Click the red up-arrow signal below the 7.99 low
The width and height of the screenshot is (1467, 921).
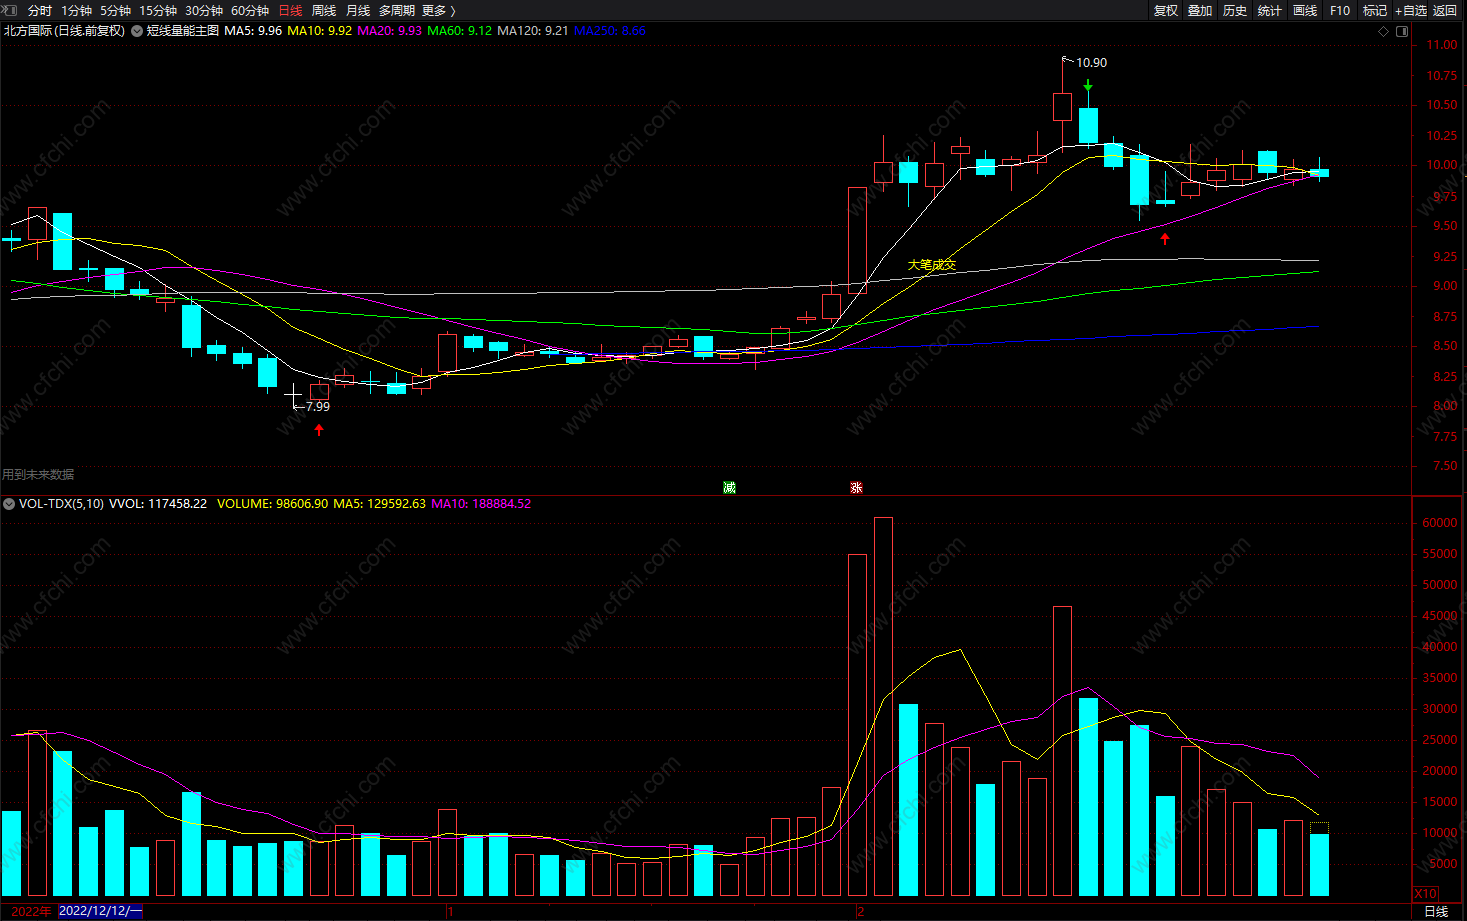319,430
